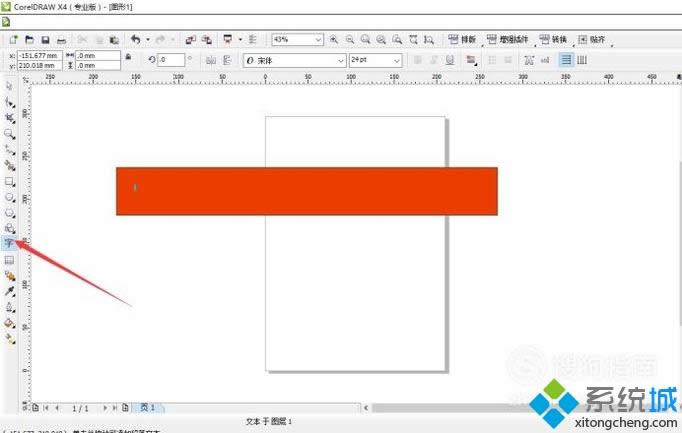The image size is (682, 433).
Task: Add a page after page 1
Action: point(125,408)
